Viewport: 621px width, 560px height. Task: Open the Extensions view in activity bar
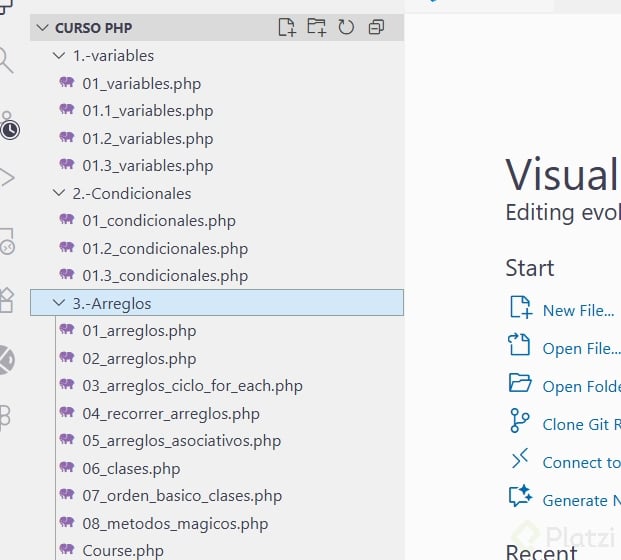7,298
